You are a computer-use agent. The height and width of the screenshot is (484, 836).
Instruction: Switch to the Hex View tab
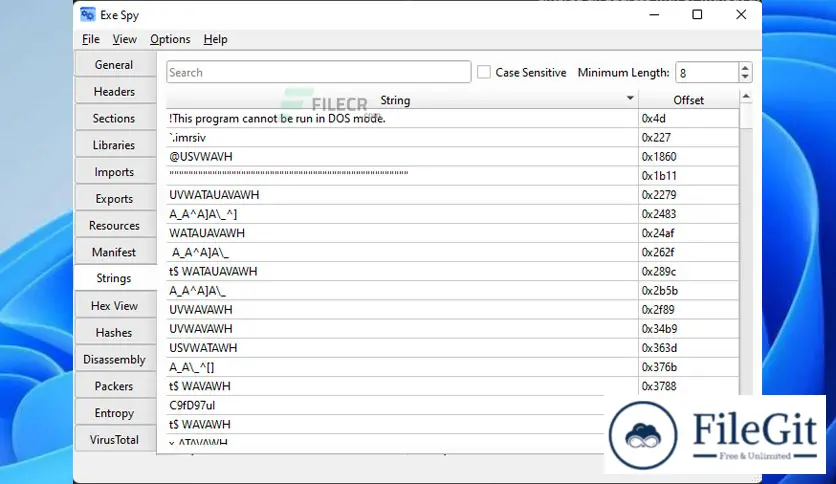click(114, 306)
